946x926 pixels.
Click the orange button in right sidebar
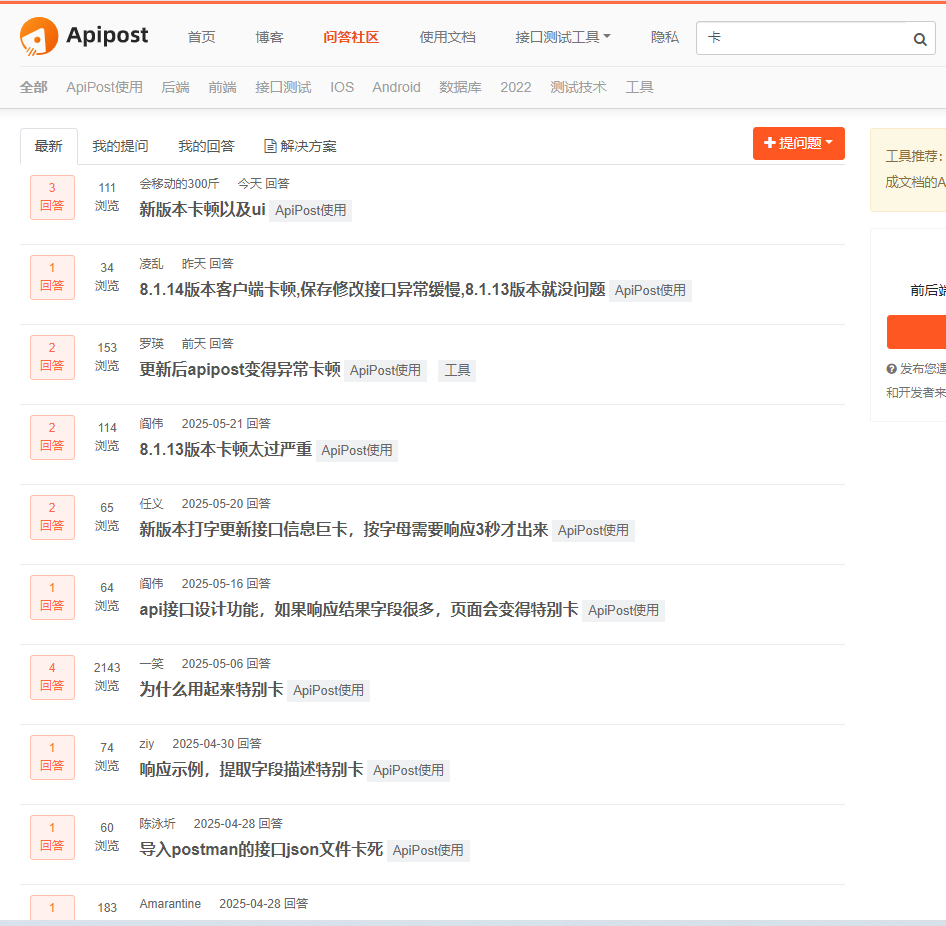click(916, 332)
